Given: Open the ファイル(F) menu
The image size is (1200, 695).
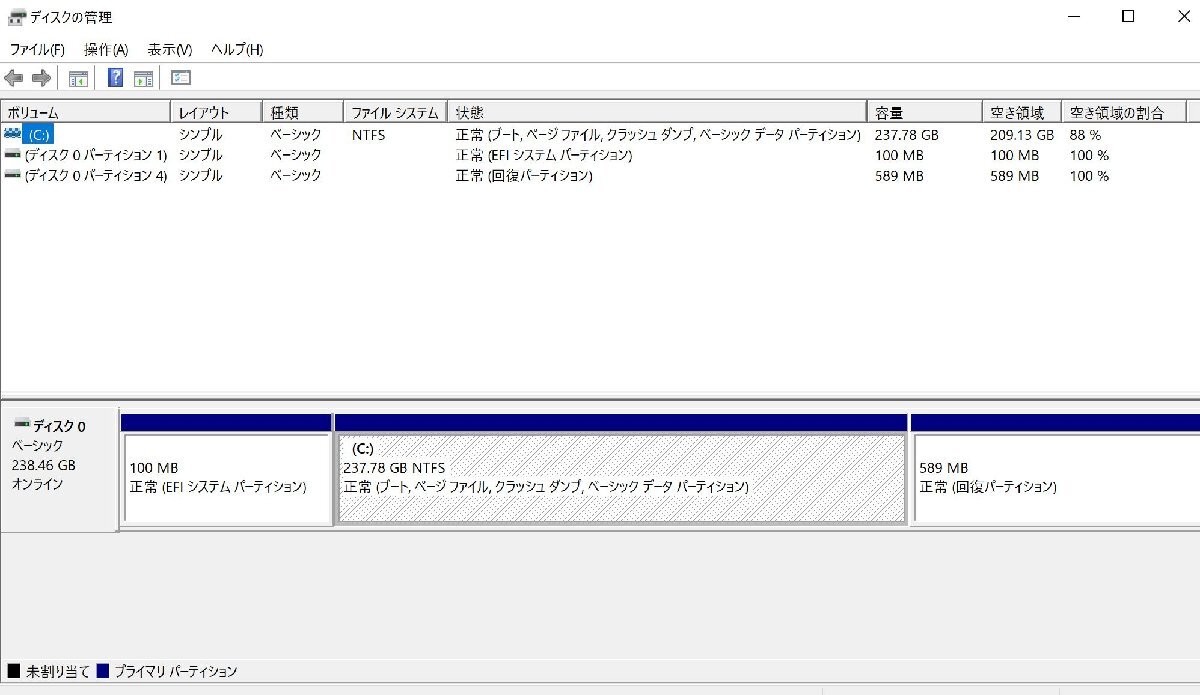Looking at the screenshot, I should click(37, 49).
